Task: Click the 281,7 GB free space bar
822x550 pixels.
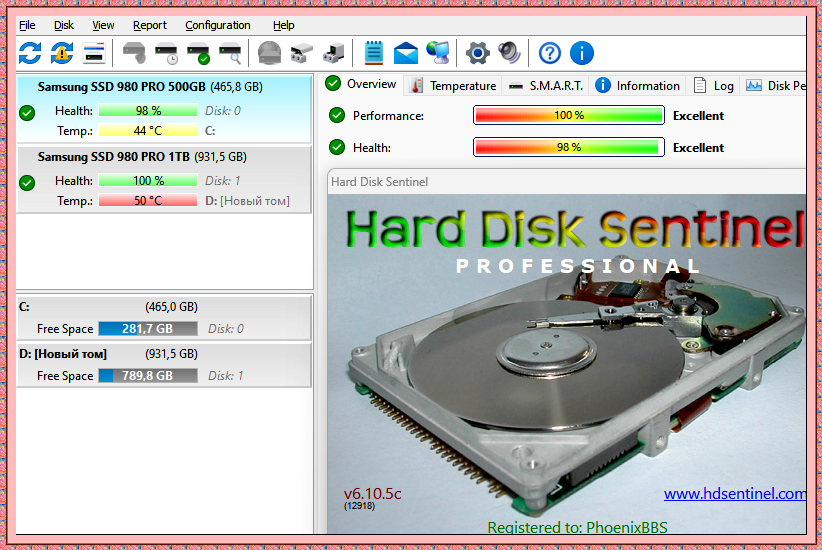Action: pos(148,329)
